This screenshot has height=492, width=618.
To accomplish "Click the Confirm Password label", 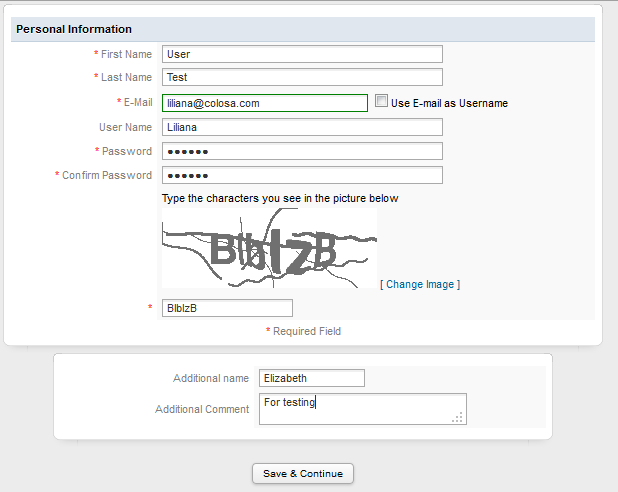I will (x=107, y=175).
